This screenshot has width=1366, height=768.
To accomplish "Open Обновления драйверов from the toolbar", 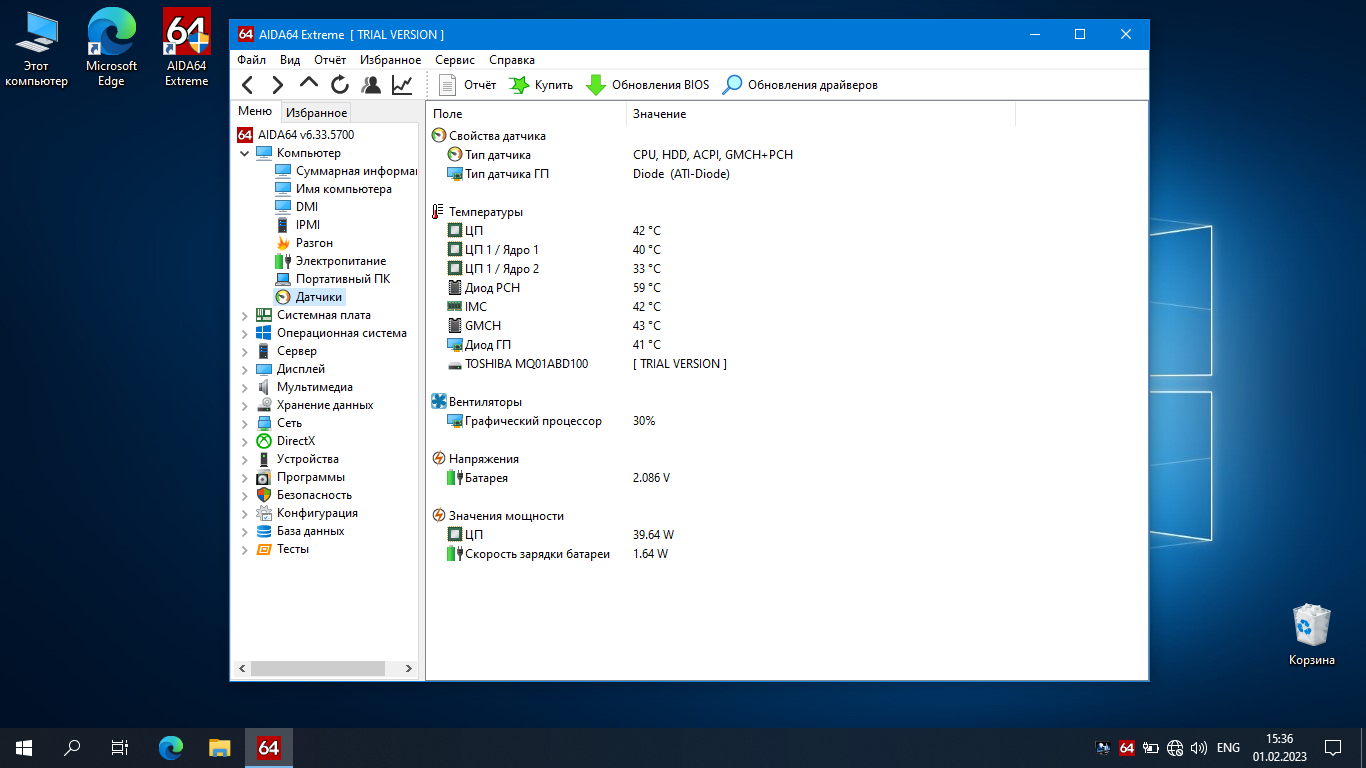I will [801, 85].
